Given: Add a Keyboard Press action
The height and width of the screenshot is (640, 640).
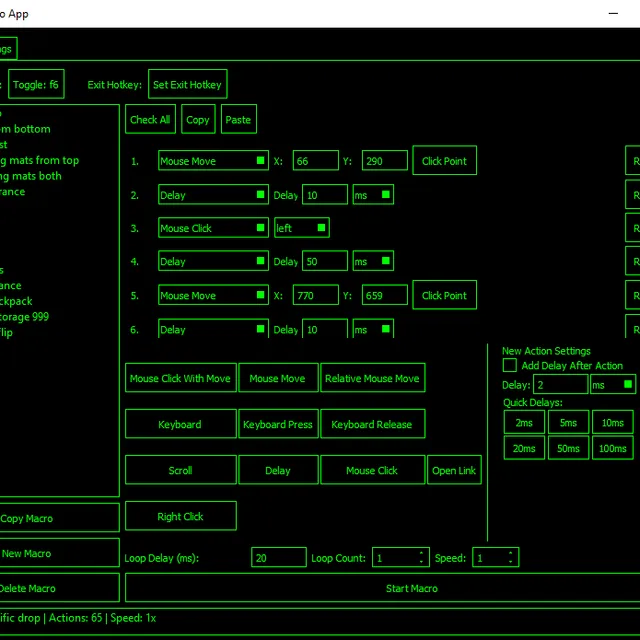Looking at the screenshot, I should click(x=278, y=424).
